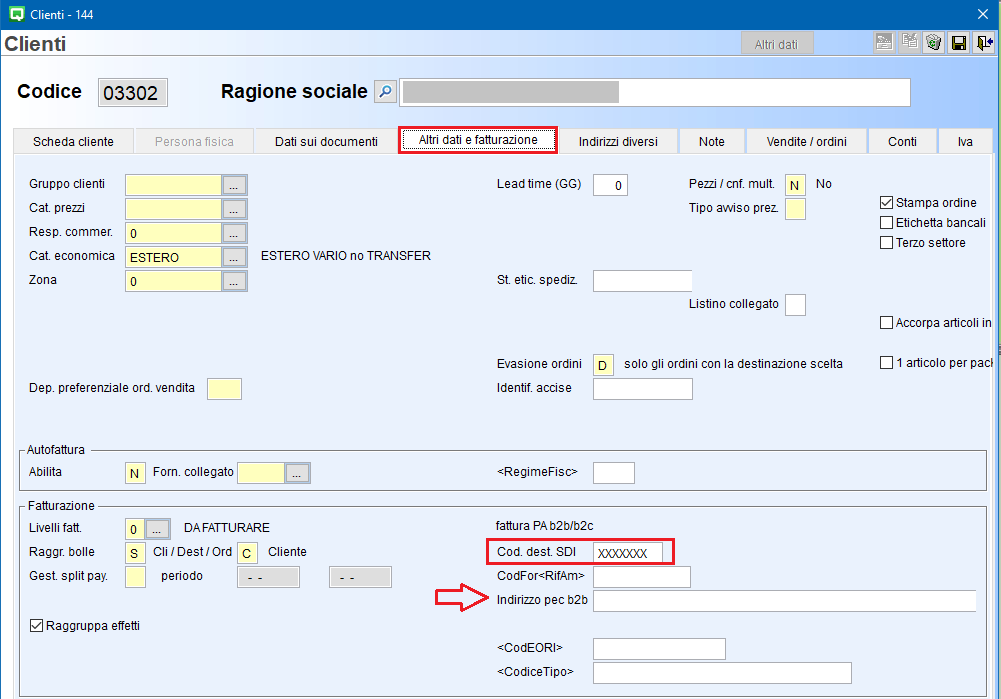Click the recycle bin delete icon
The height and width of the screenshot is (699, 1001).
(934, 43)
